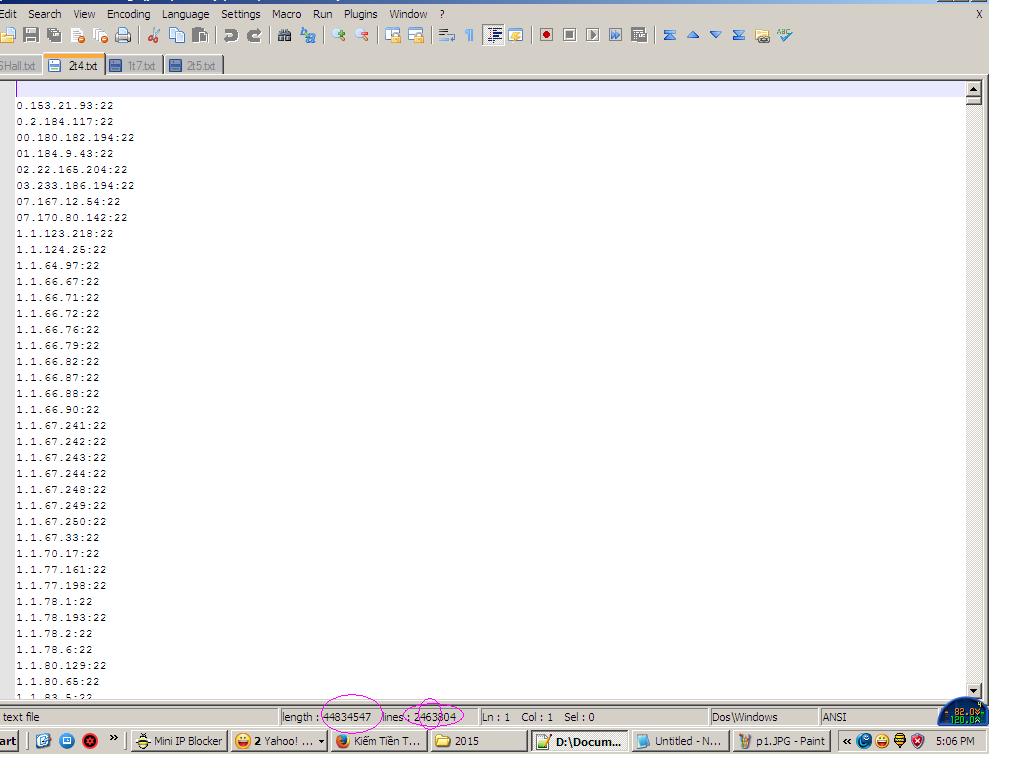The image size is (1024, 768).
Task: Click the user defined language icon
Action: click(516, 35)
